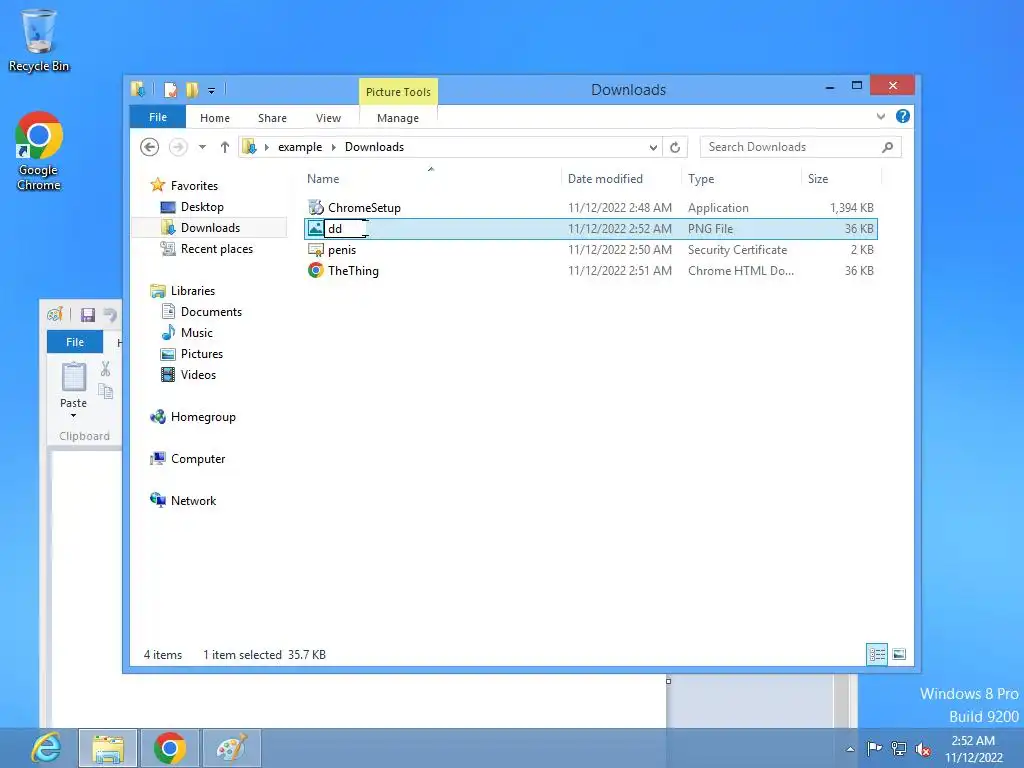This screenshot has height=768, width=1024.
Task: Switch to the Share ribbon tab
Action: 272,118
